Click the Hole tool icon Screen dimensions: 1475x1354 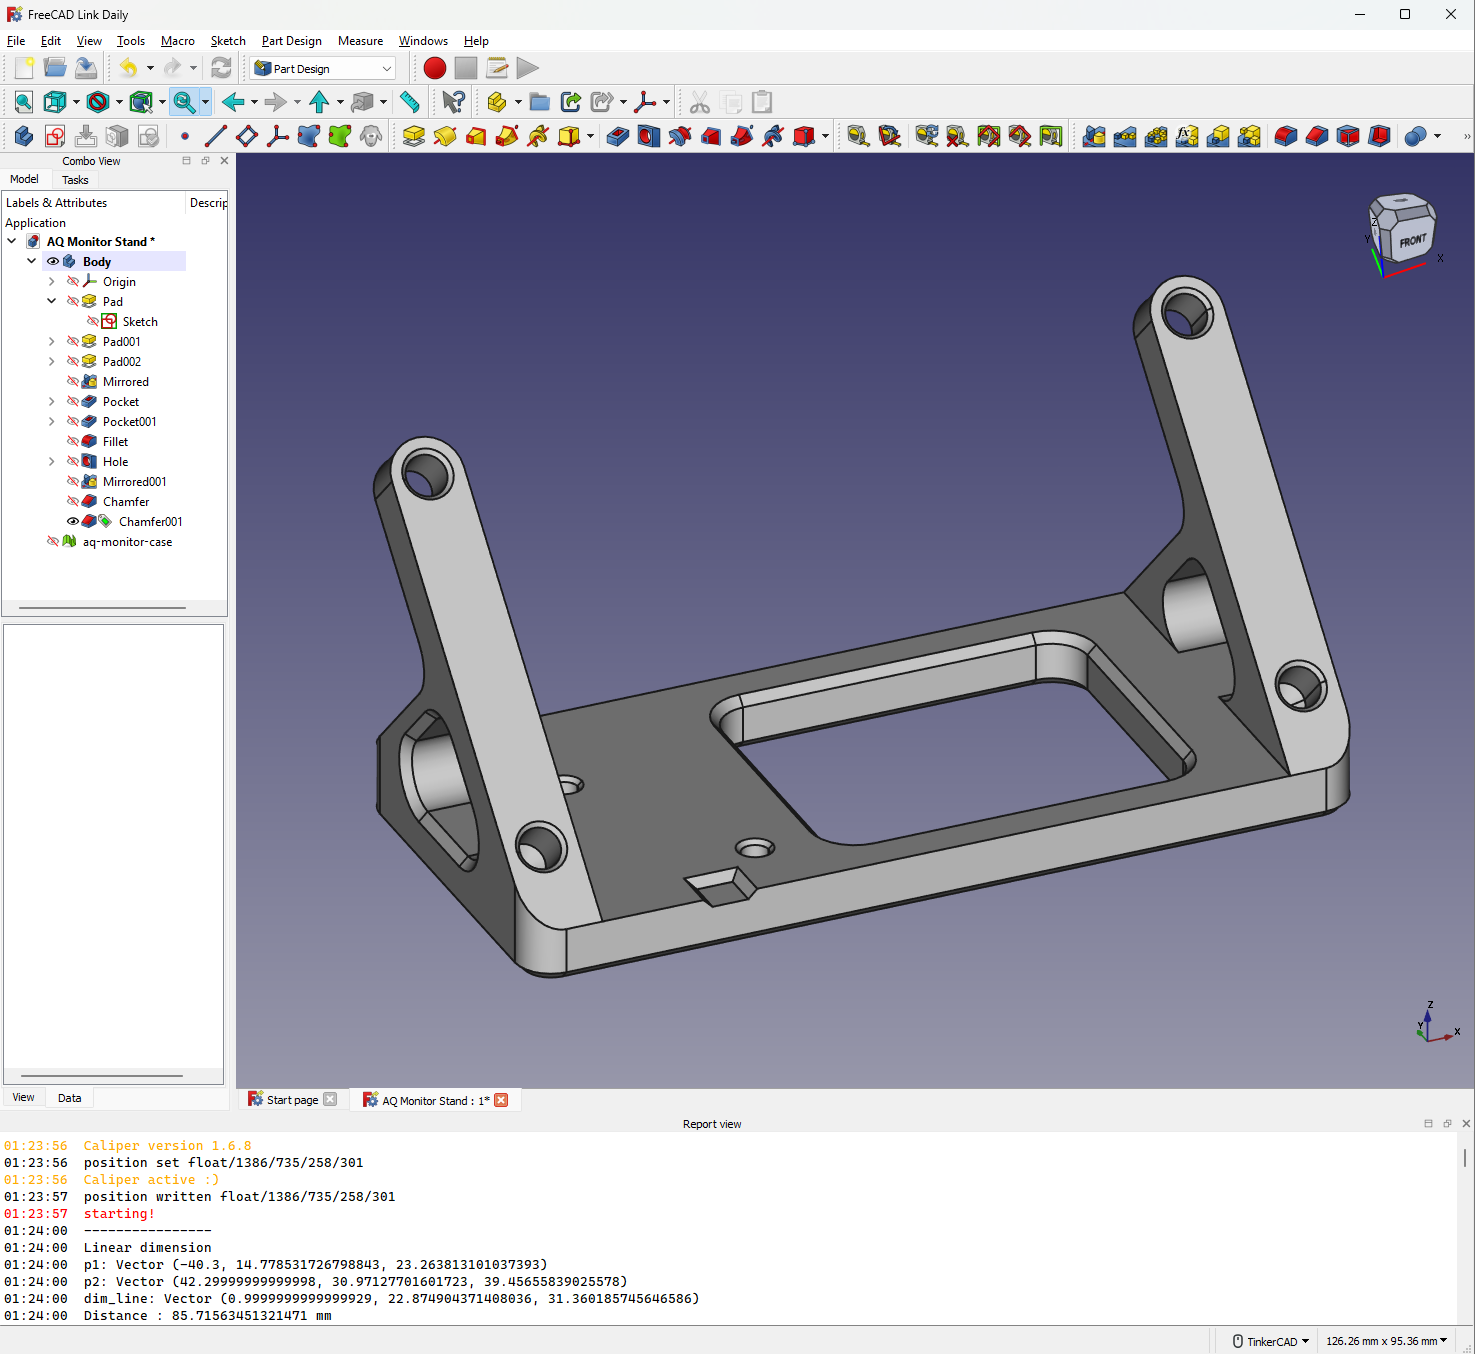tap(649, 136)
